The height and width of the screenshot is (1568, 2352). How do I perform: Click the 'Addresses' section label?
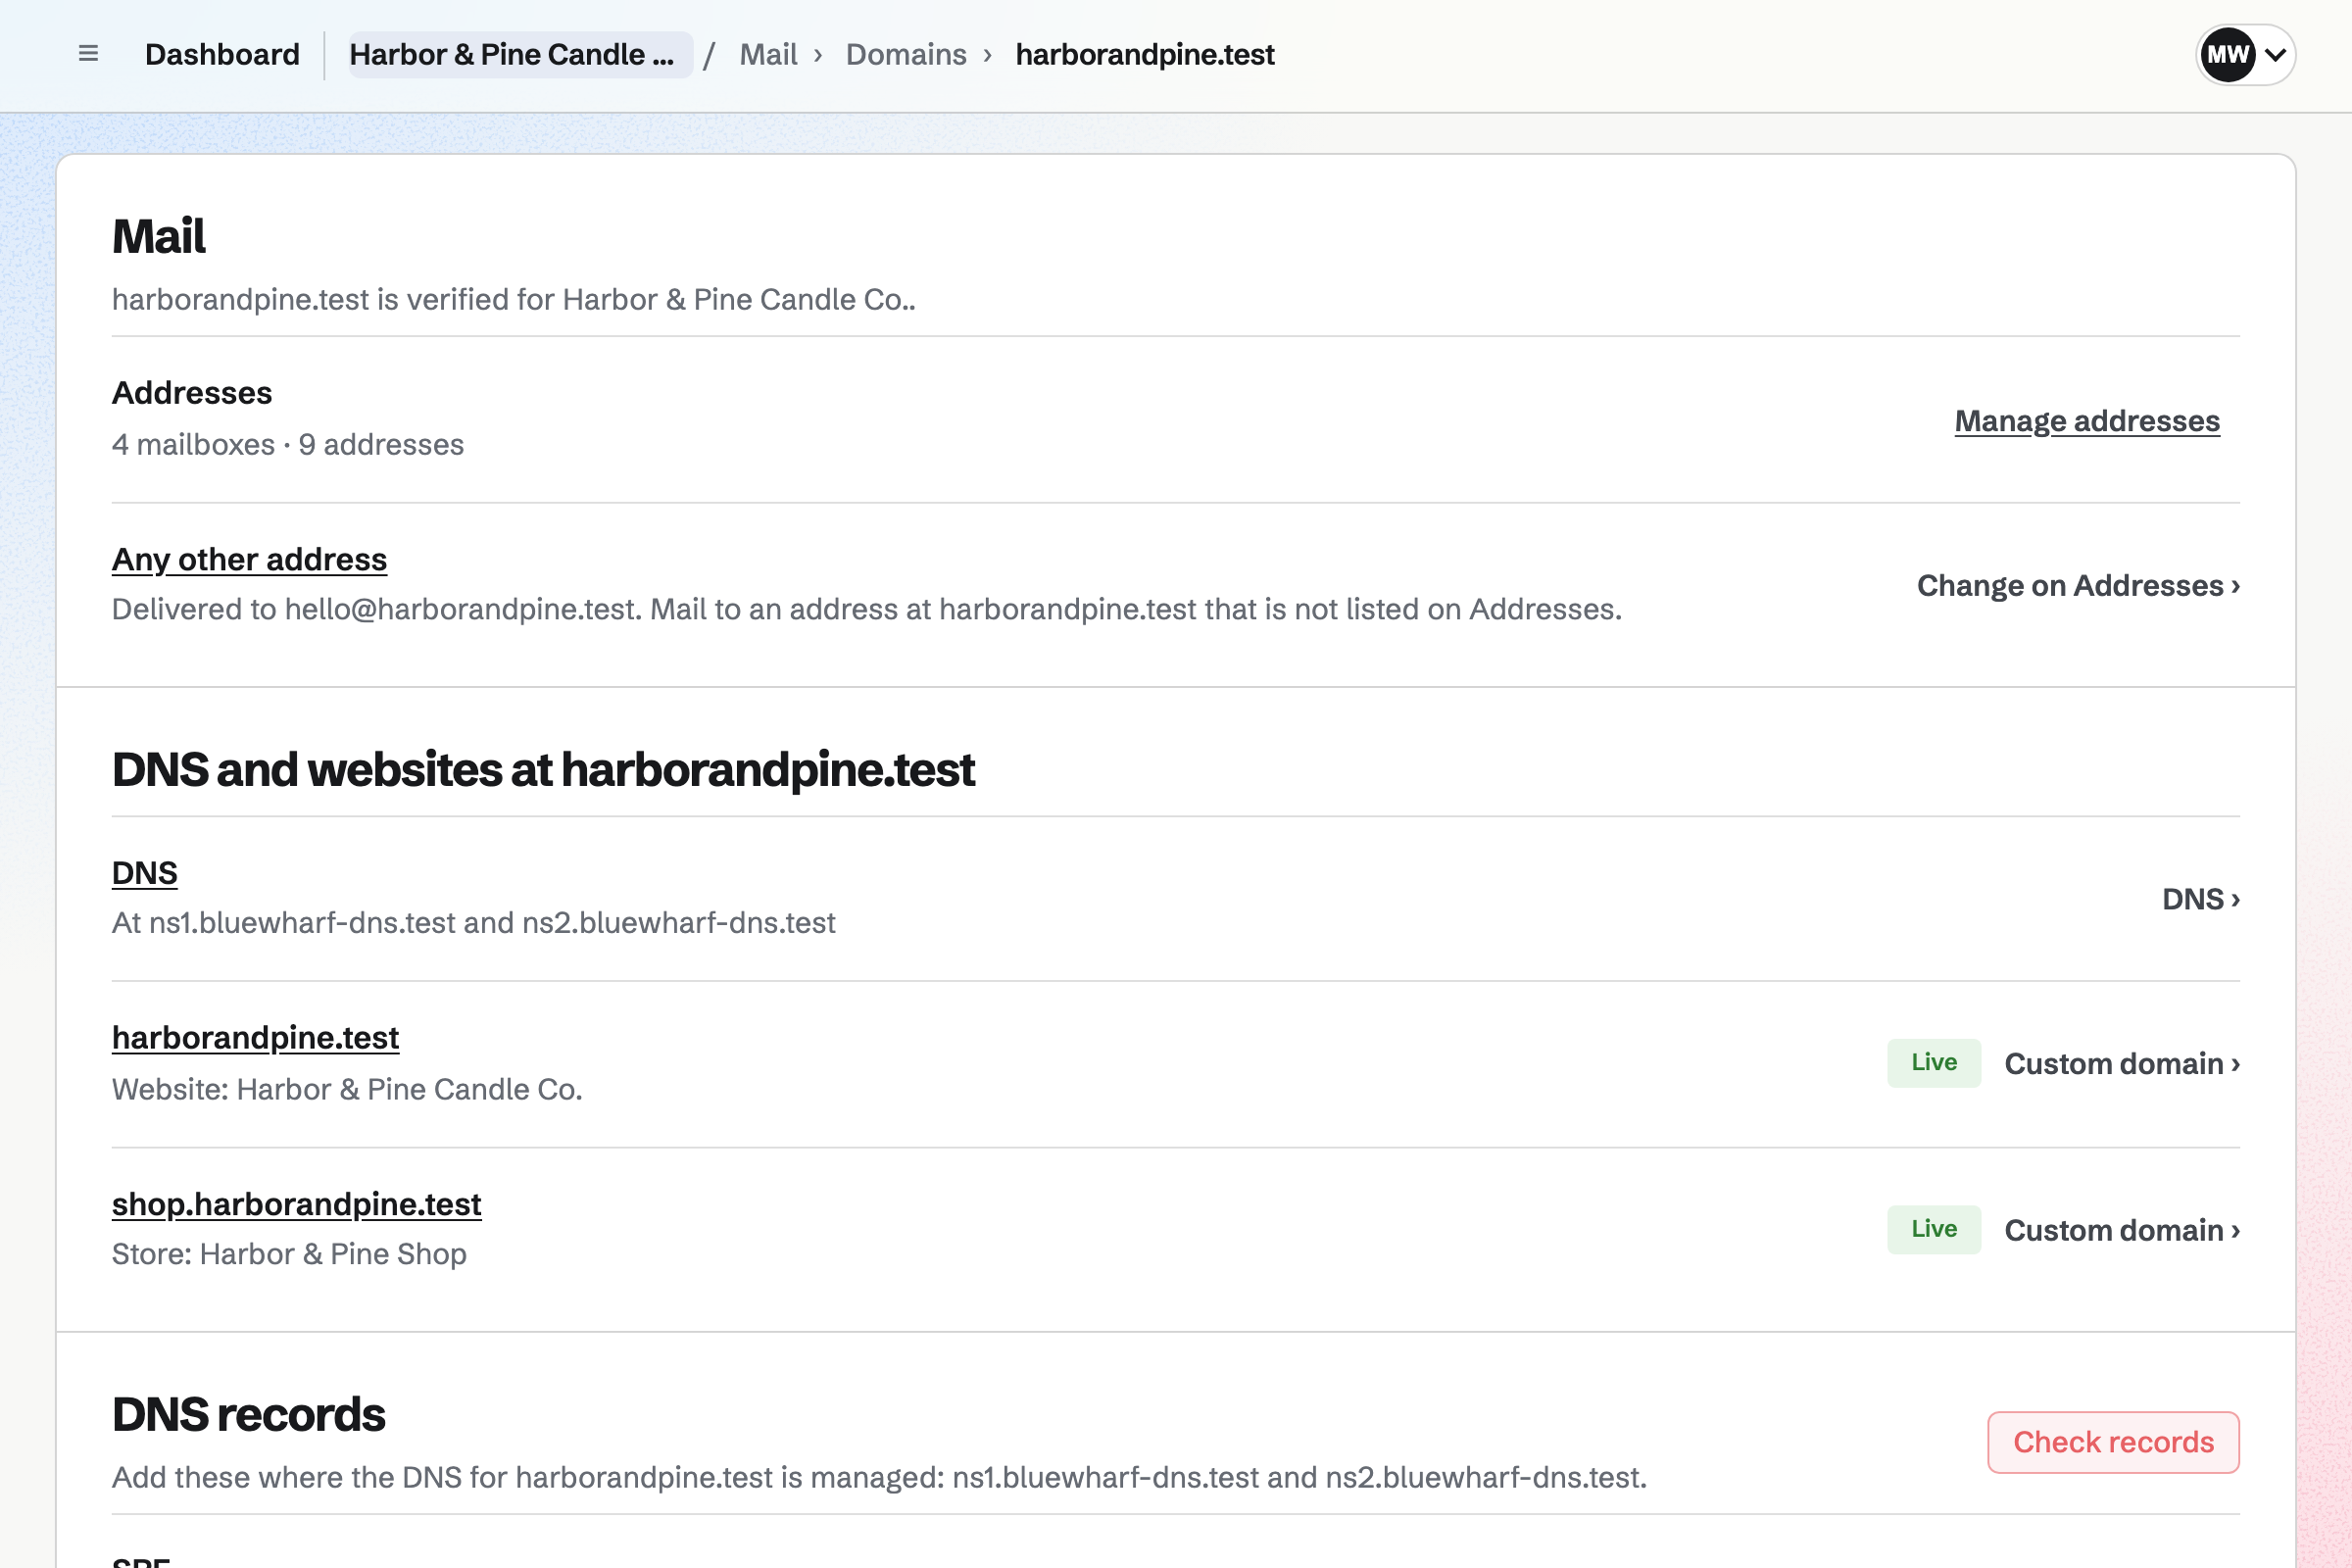[192, 393]
